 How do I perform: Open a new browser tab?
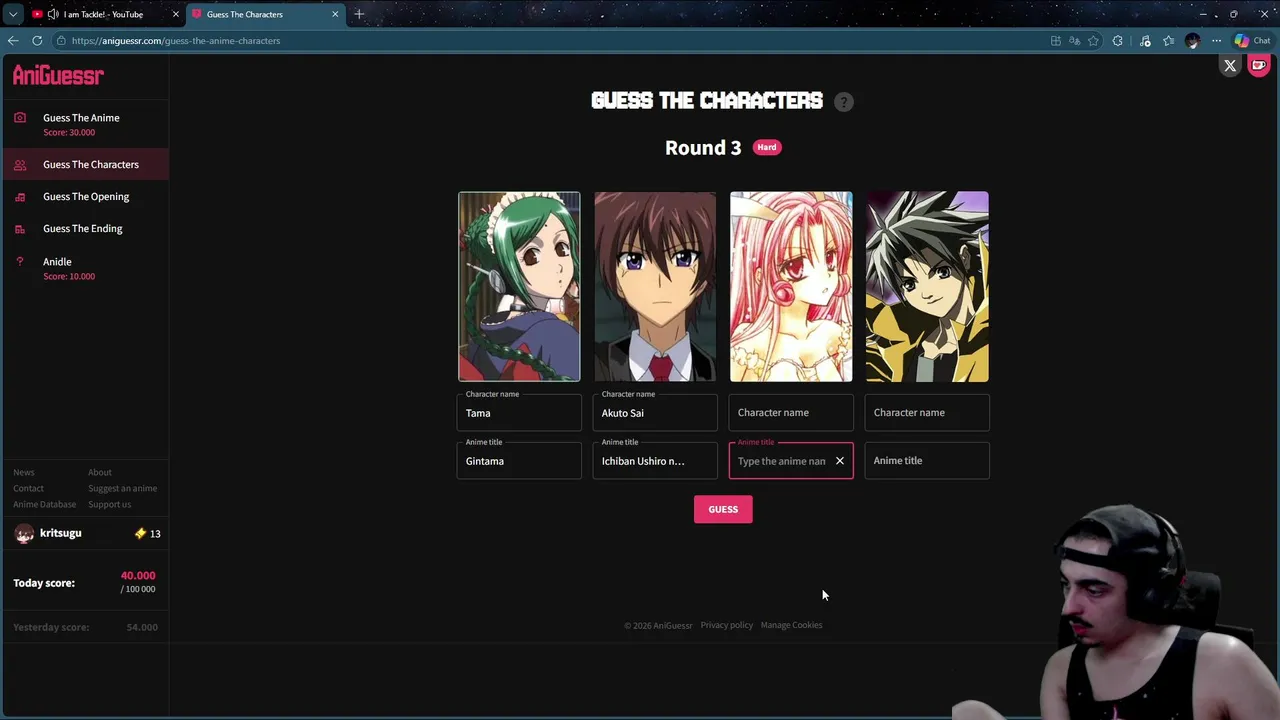pos(359,15)
